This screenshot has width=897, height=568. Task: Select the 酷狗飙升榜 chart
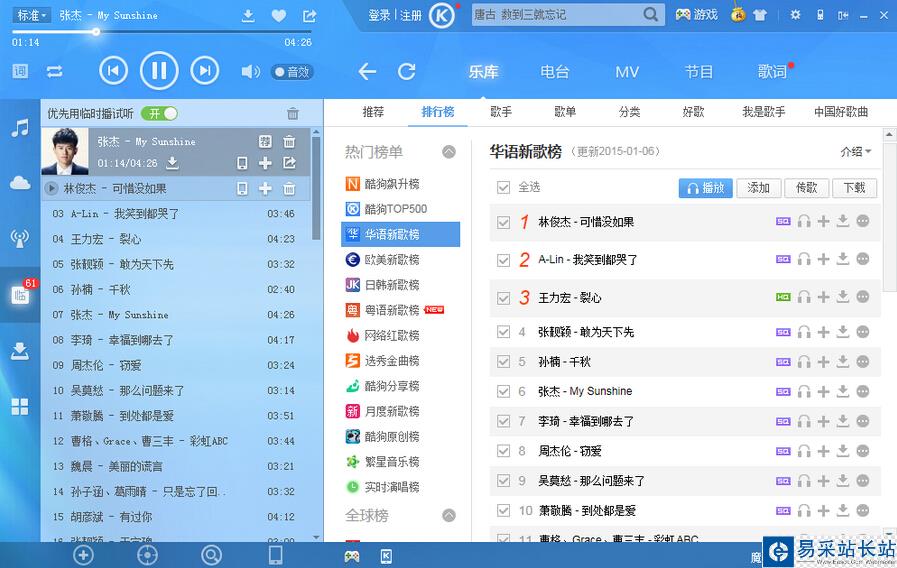click(400, 184)
